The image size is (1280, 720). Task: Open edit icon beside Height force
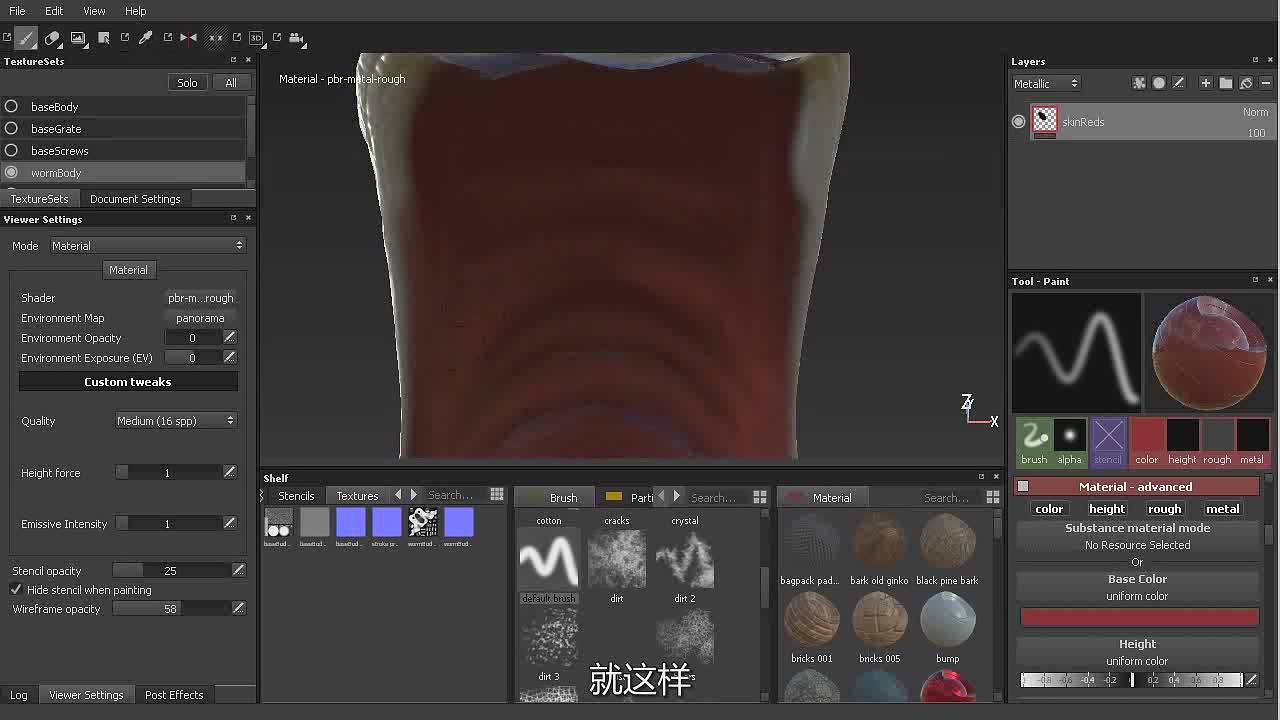pos(230,472)
